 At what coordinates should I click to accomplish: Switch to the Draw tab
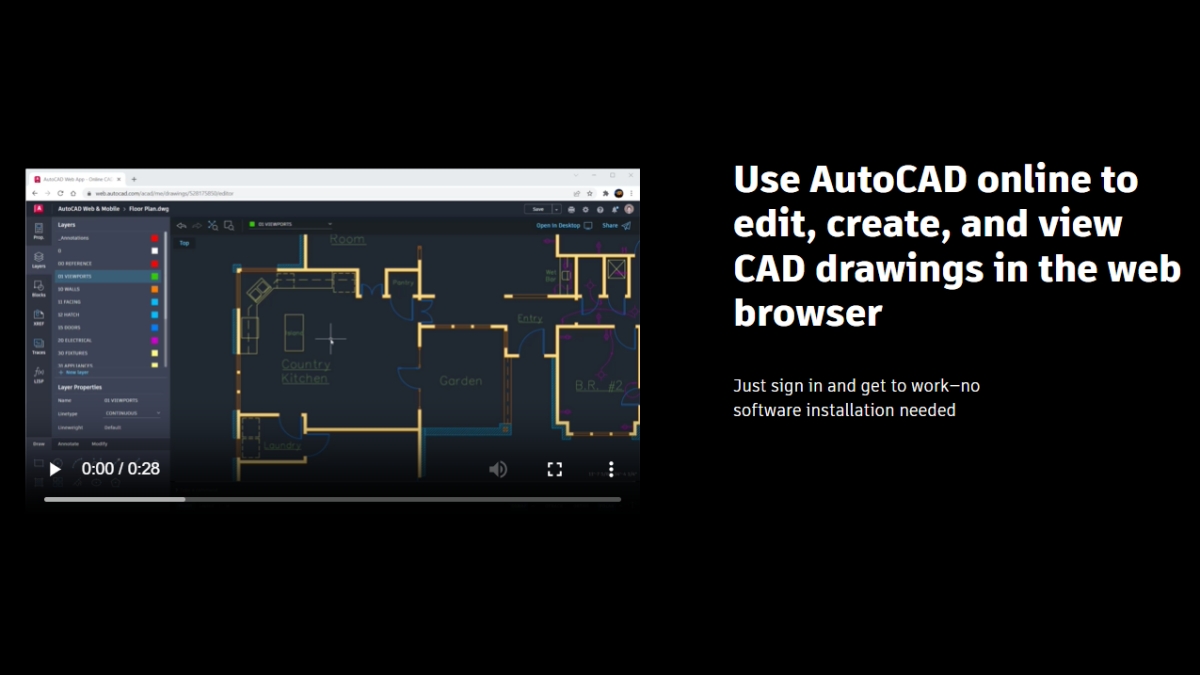(38, 443)
